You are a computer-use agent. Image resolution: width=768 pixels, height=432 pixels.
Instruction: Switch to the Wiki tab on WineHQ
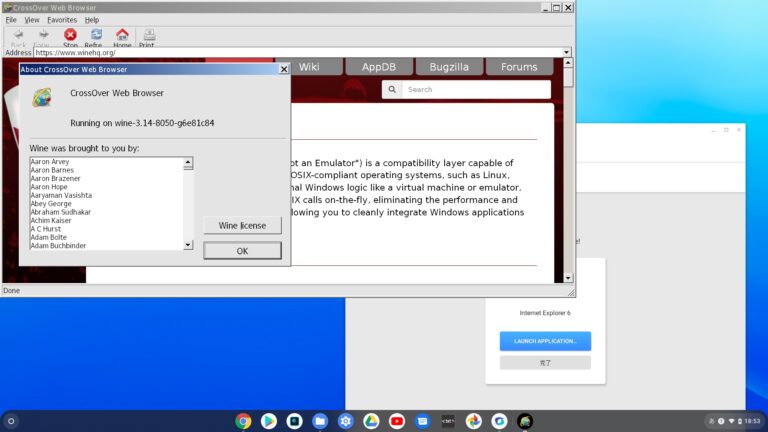309,67
